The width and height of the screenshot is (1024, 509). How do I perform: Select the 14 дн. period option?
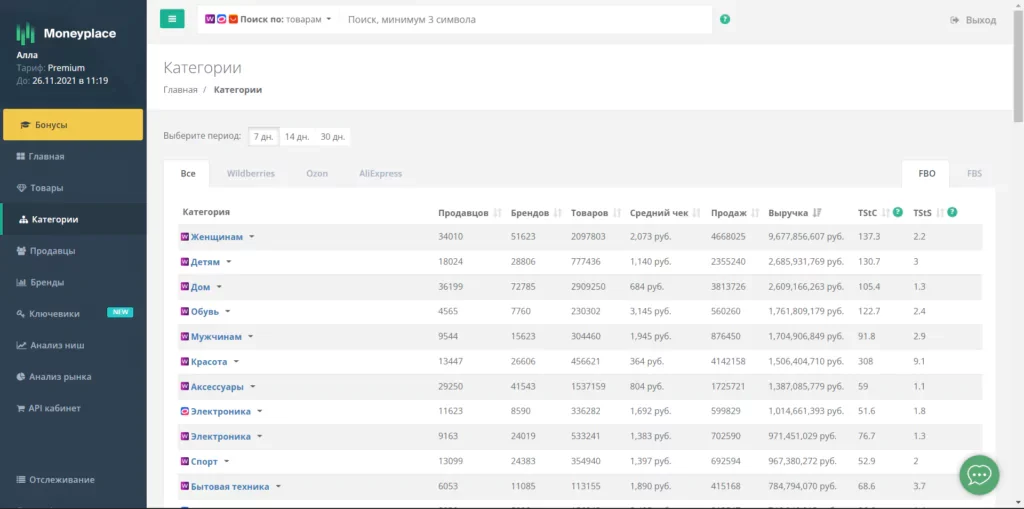[x=296, y=137]
